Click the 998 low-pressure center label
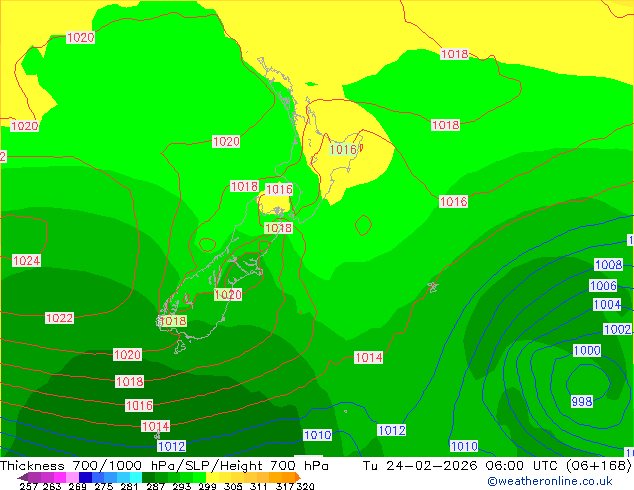Viewport: 634px width, 490px height. pos(582,401)
